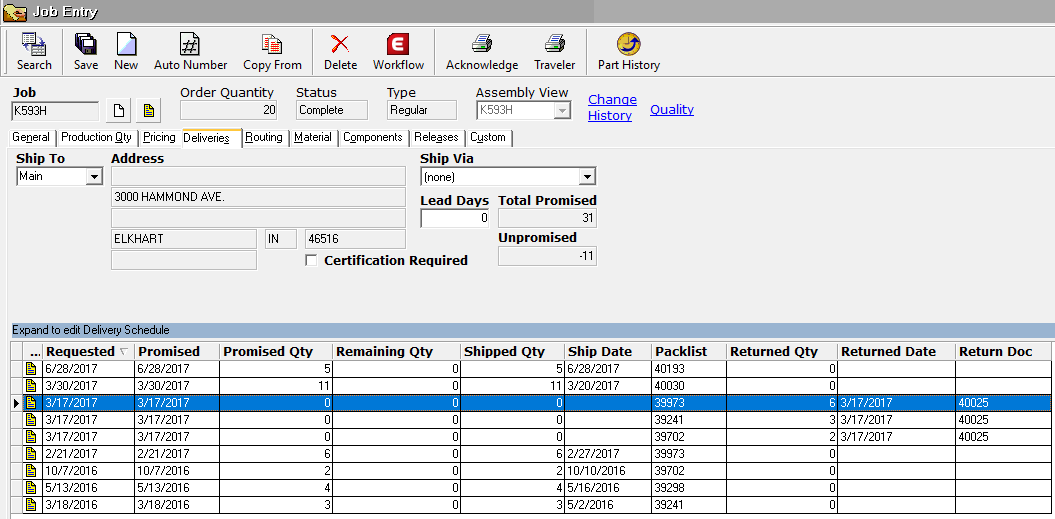The height and width of the screenshot is (519, 1055).
Task: Open the Ship Via dropdown
Action: 587,177
